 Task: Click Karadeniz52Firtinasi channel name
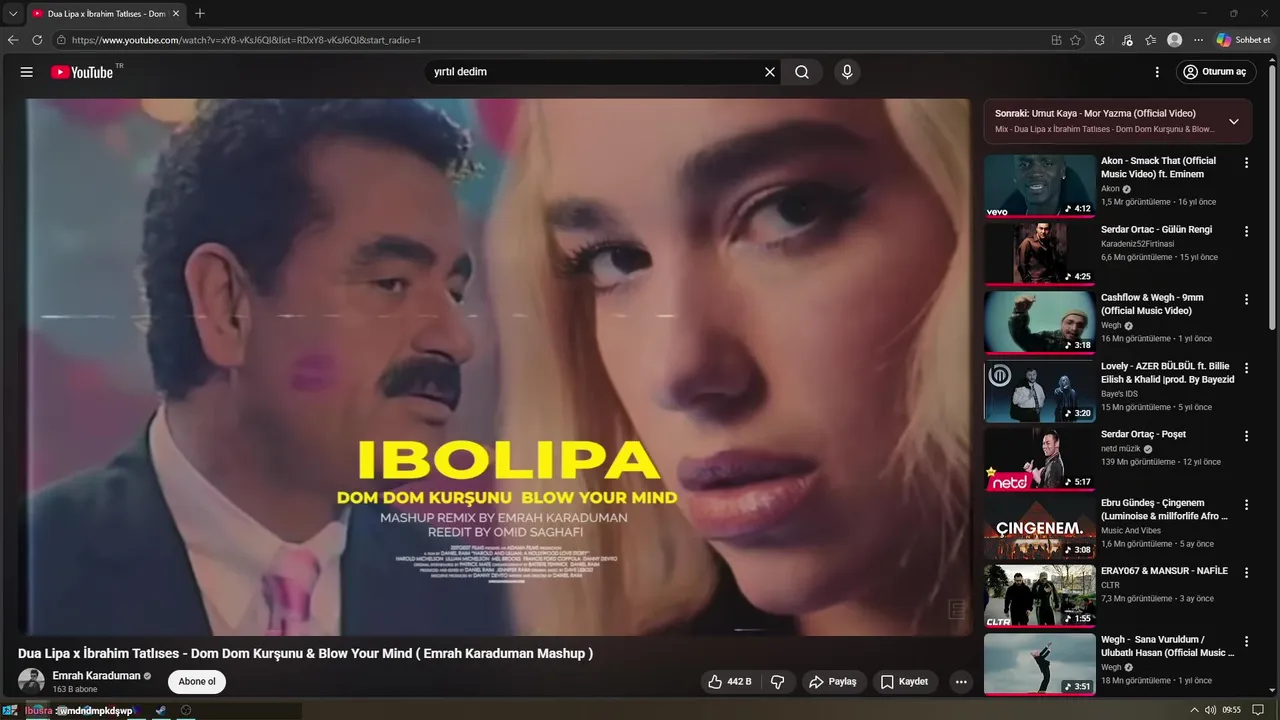tap(1137, 243)
